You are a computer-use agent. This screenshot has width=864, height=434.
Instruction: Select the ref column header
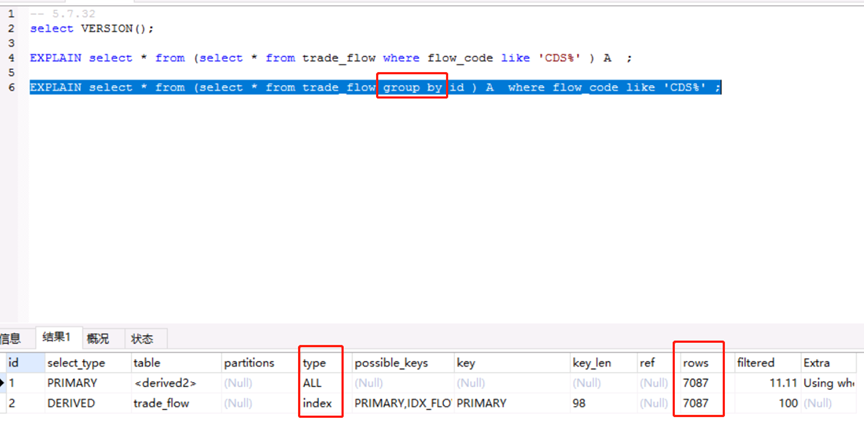(x=658, y=363)
